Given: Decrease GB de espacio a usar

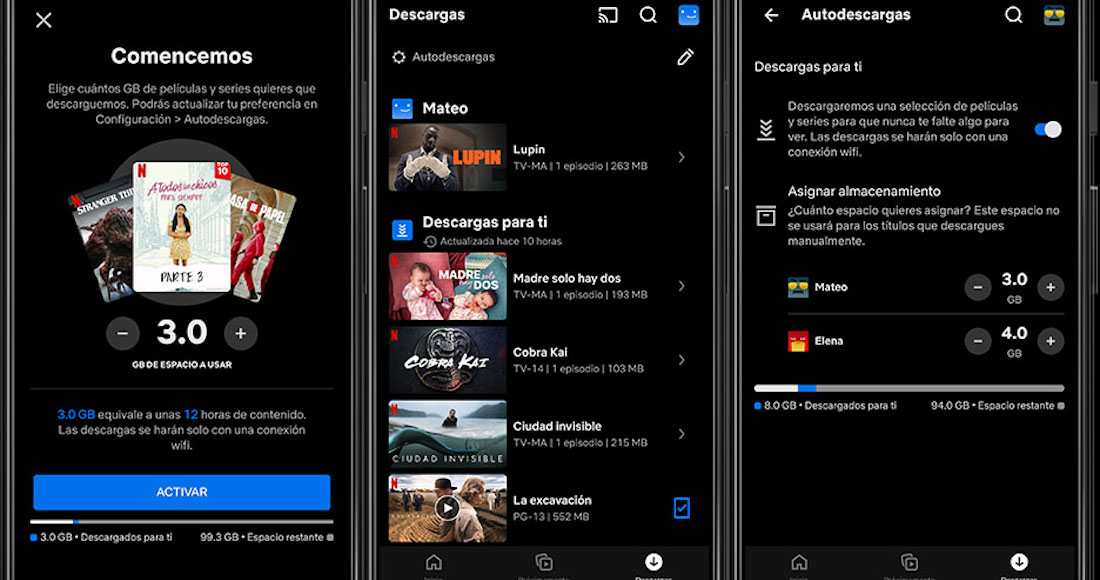Looking at the screenshot, I should [123, 333].
